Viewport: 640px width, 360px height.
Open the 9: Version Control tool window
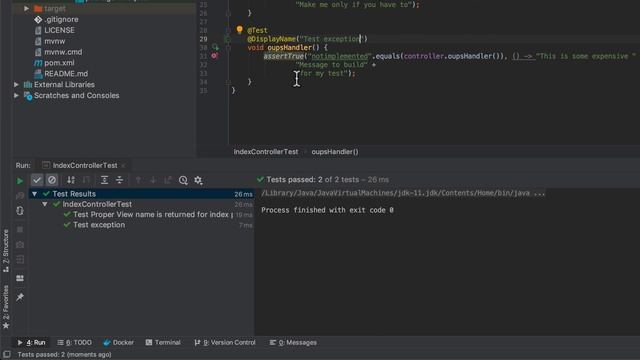click(225, 342)
